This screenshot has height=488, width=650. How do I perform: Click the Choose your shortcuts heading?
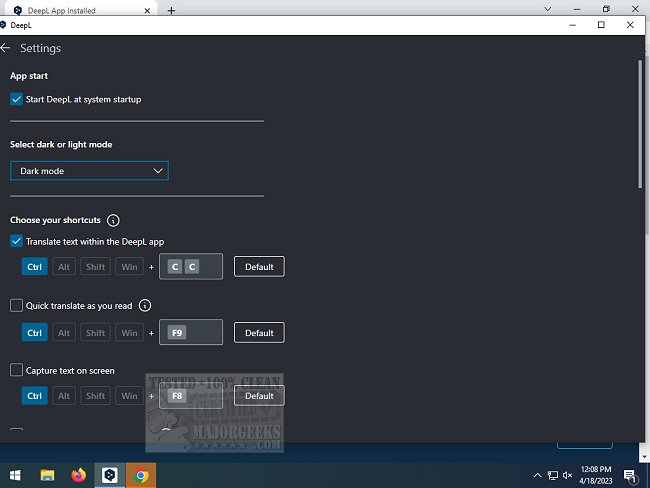click(x=55, y=220)
